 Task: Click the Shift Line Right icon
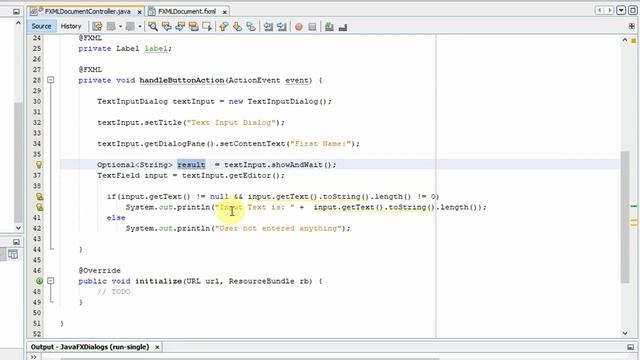coord(282,27)
